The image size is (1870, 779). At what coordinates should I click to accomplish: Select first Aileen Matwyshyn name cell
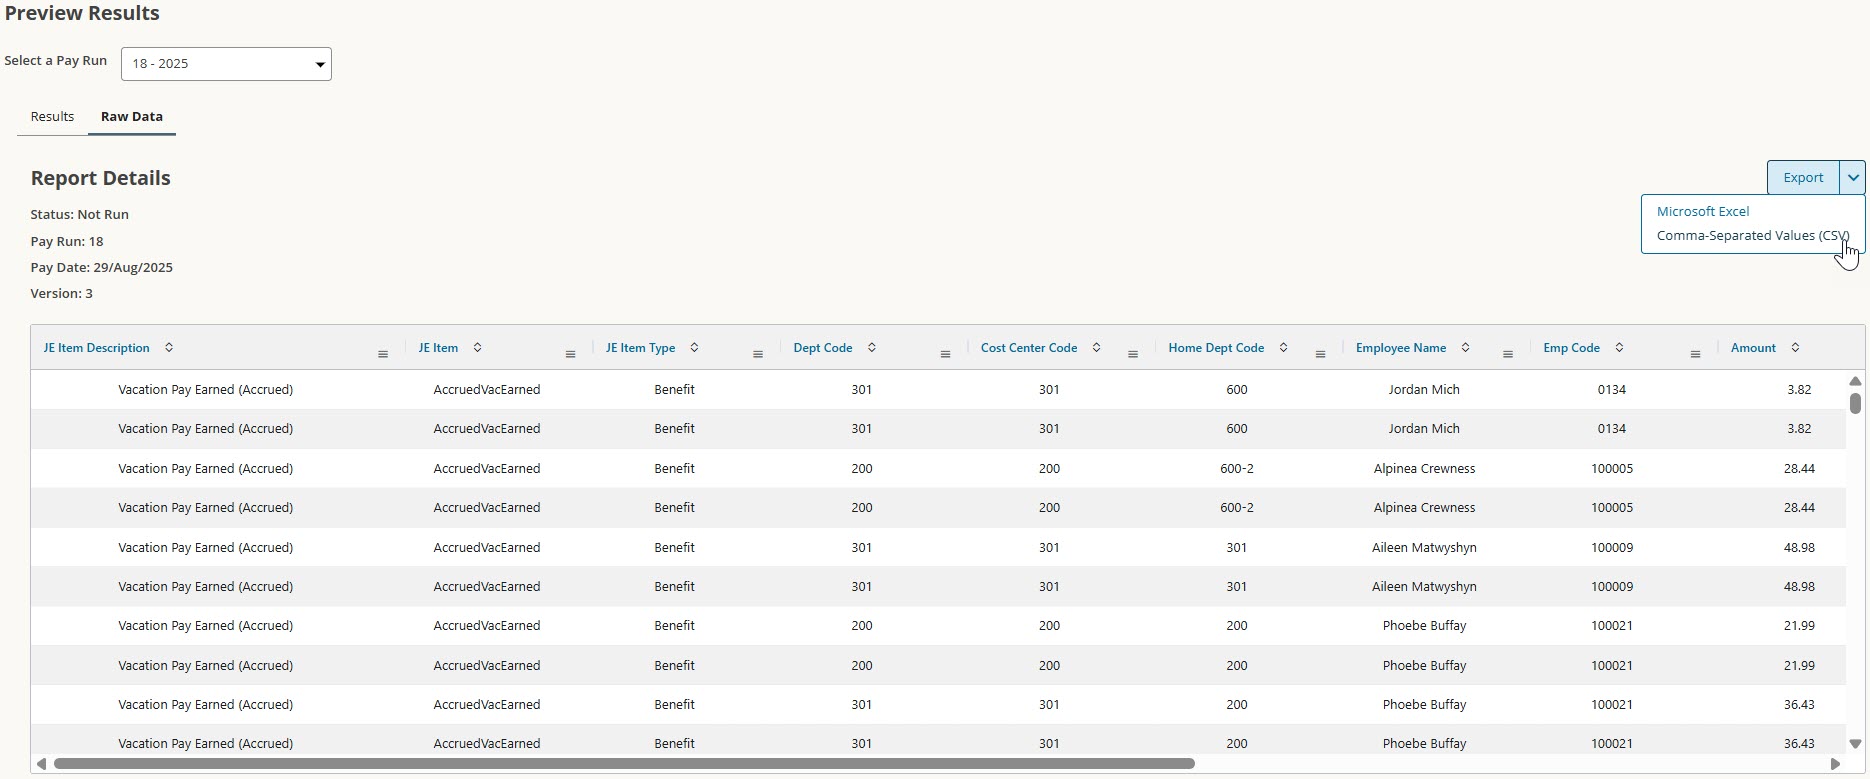click(x=1424, y=547)
